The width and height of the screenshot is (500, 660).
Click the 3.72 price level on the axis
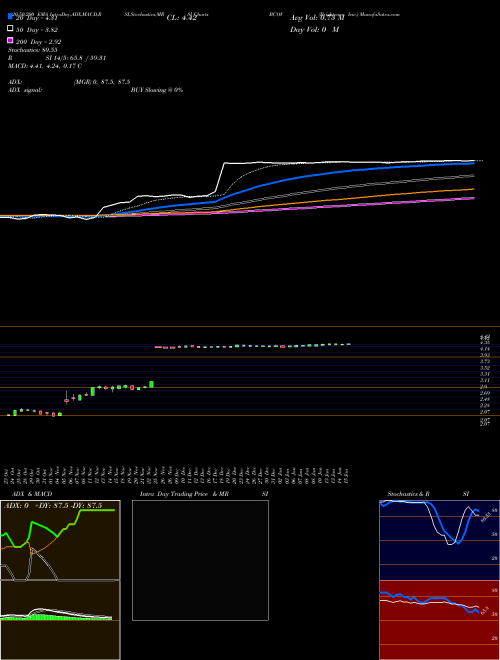click(x=485, y=362)
